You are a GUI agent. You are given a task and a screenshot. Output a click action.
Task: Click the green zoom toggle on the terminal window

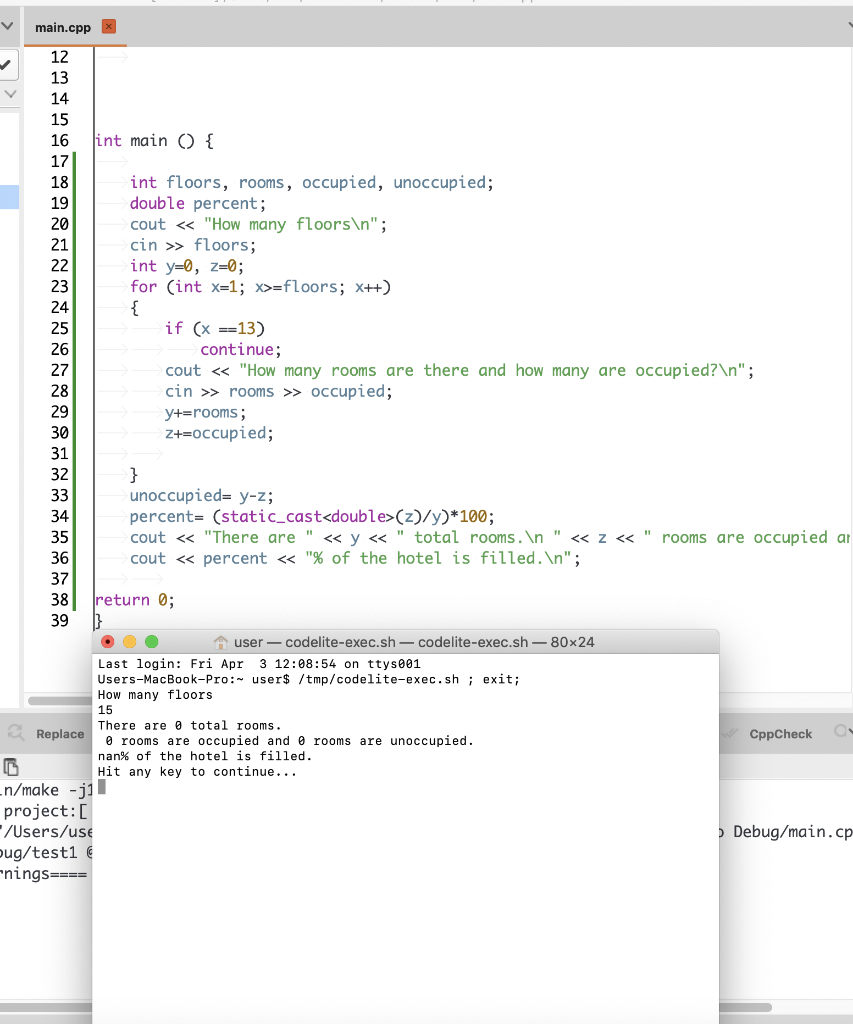(150, 641)
